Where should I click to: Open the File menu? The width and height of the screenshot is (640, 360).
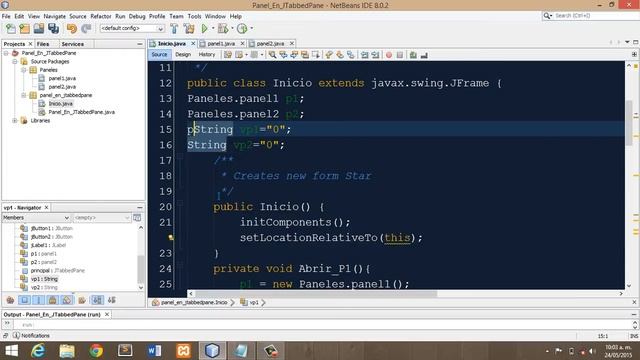tap(6, 16)
